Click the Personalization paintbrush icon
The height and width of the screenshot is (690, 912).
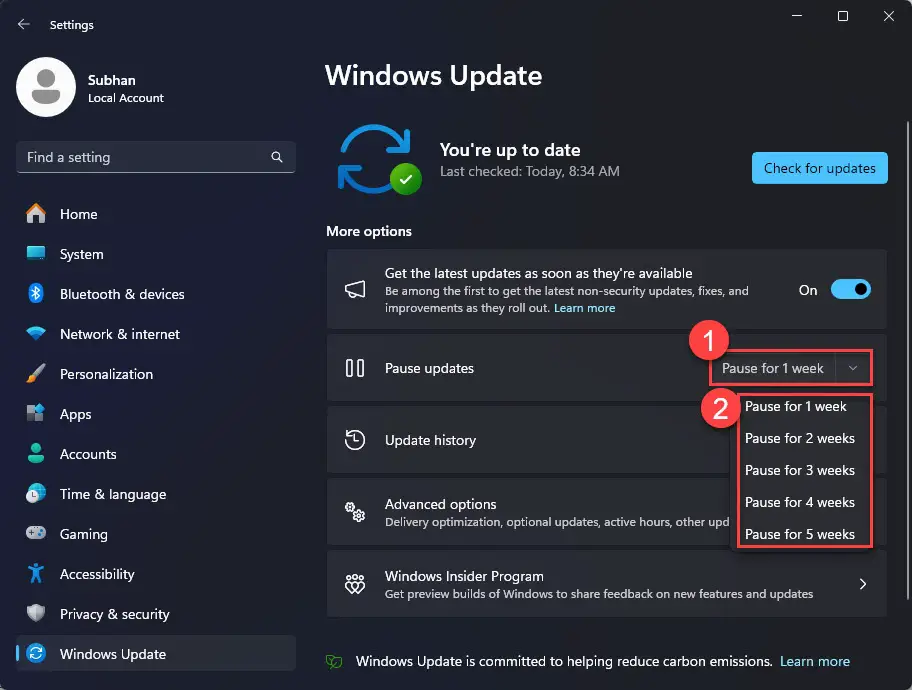tap(35, 374)
